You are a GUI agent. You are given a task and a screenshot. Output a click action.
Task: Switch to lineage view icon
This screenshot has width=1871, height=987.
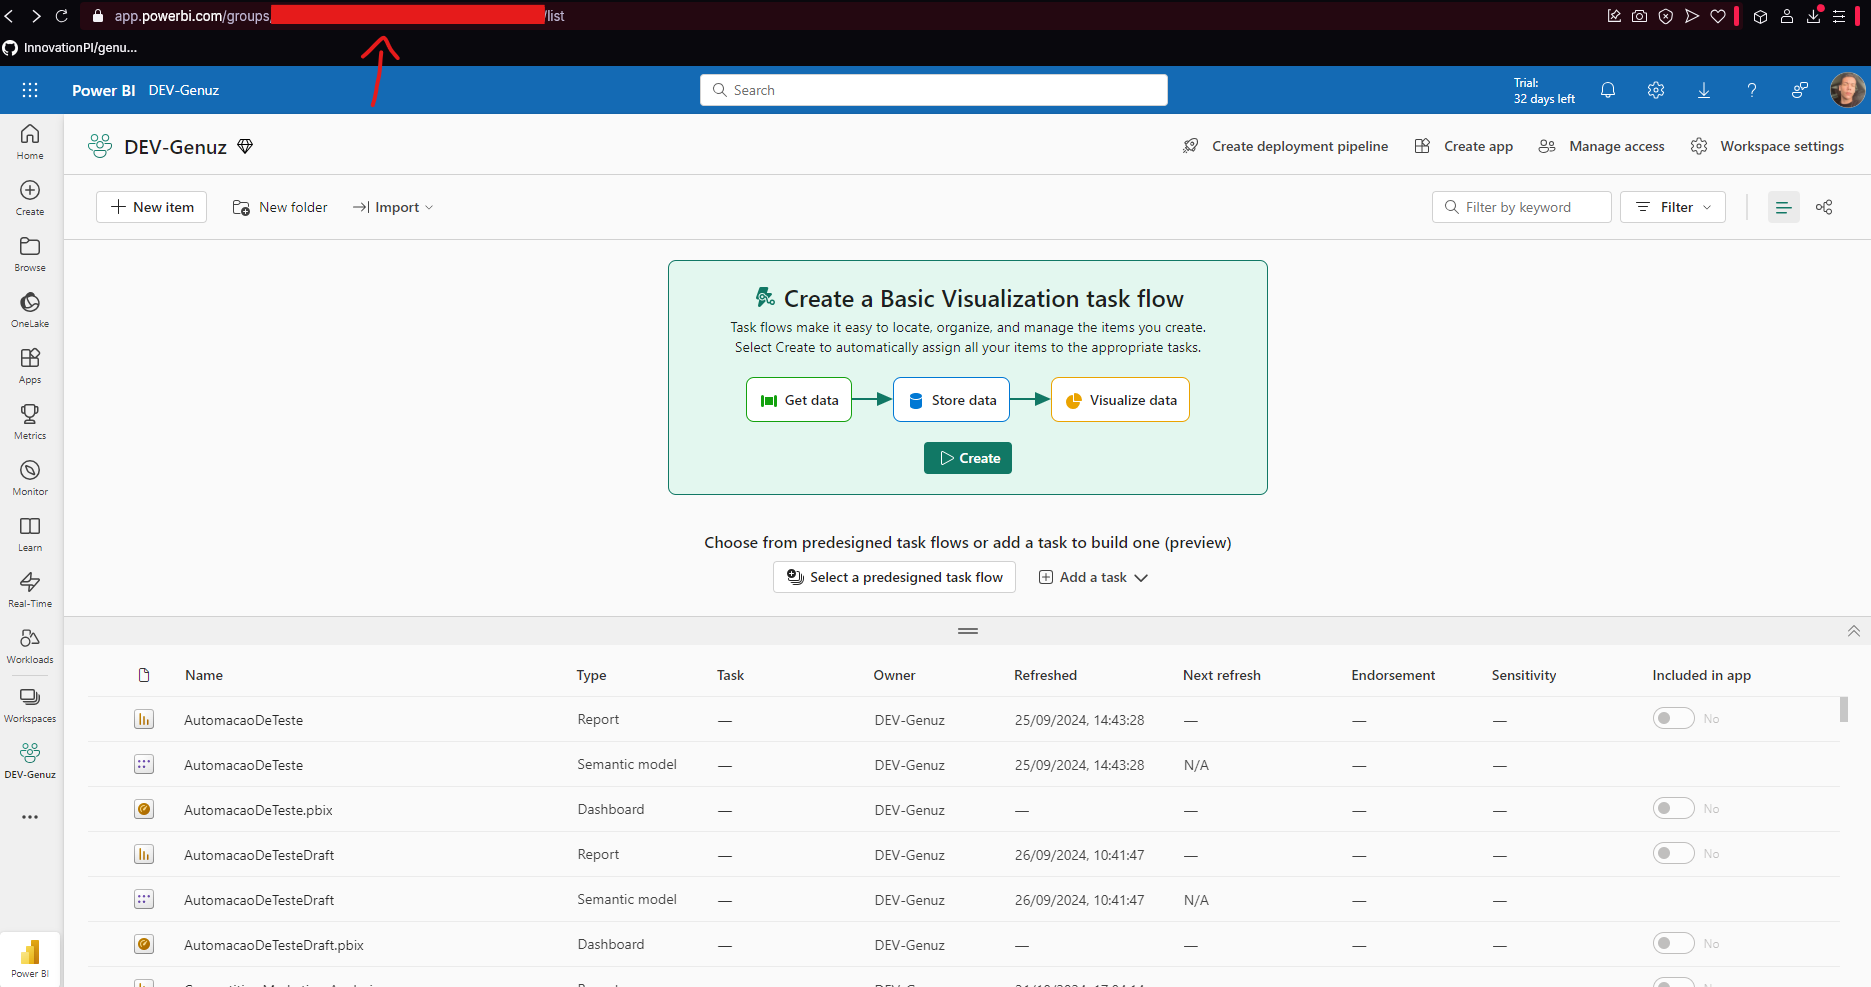tap(1824, 207)
